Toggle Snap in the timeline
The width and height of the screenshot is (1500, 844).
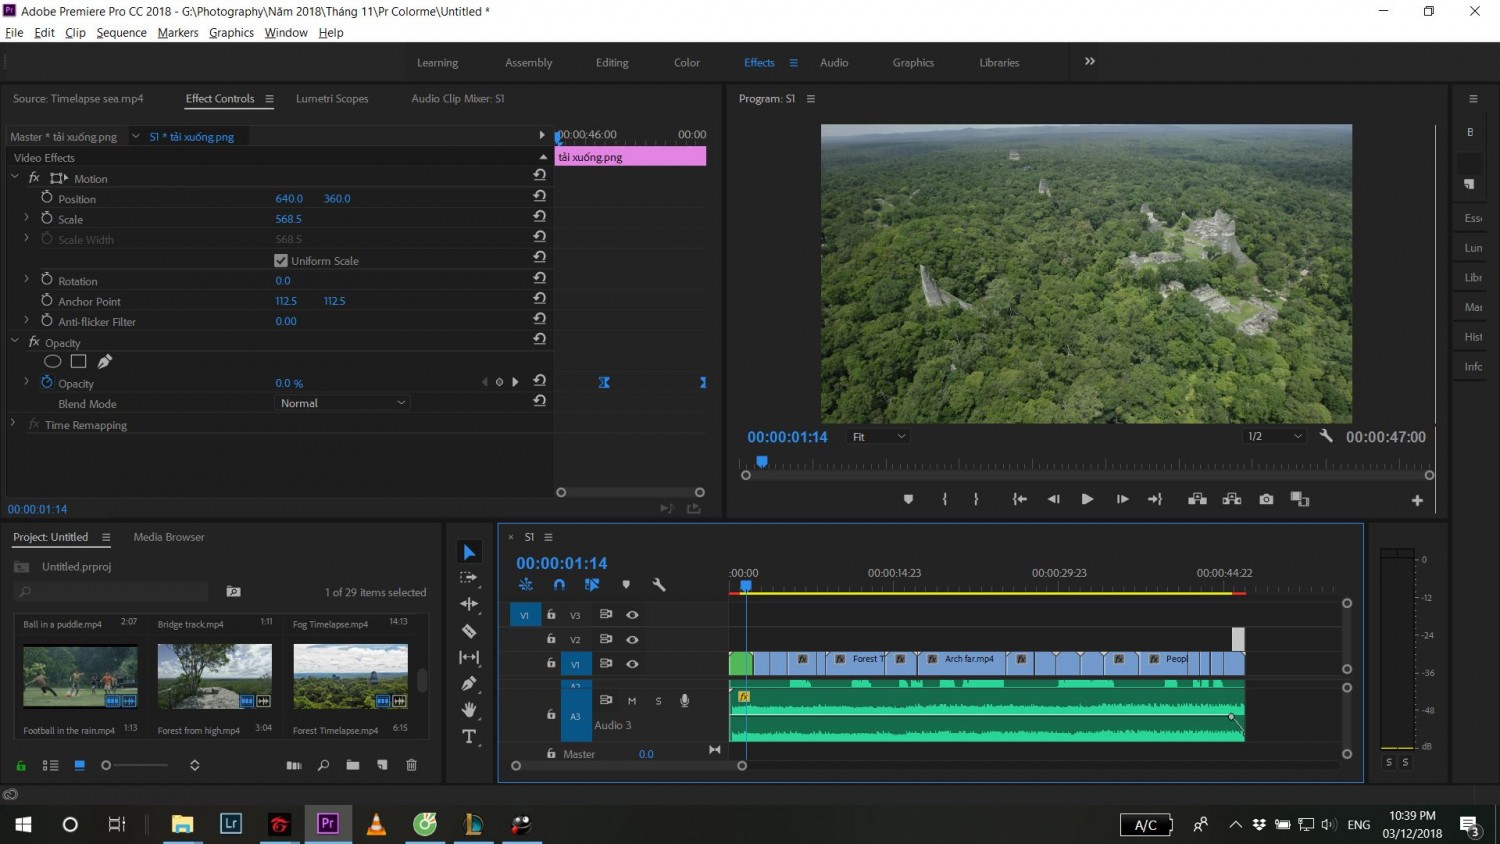click(559, 585)
